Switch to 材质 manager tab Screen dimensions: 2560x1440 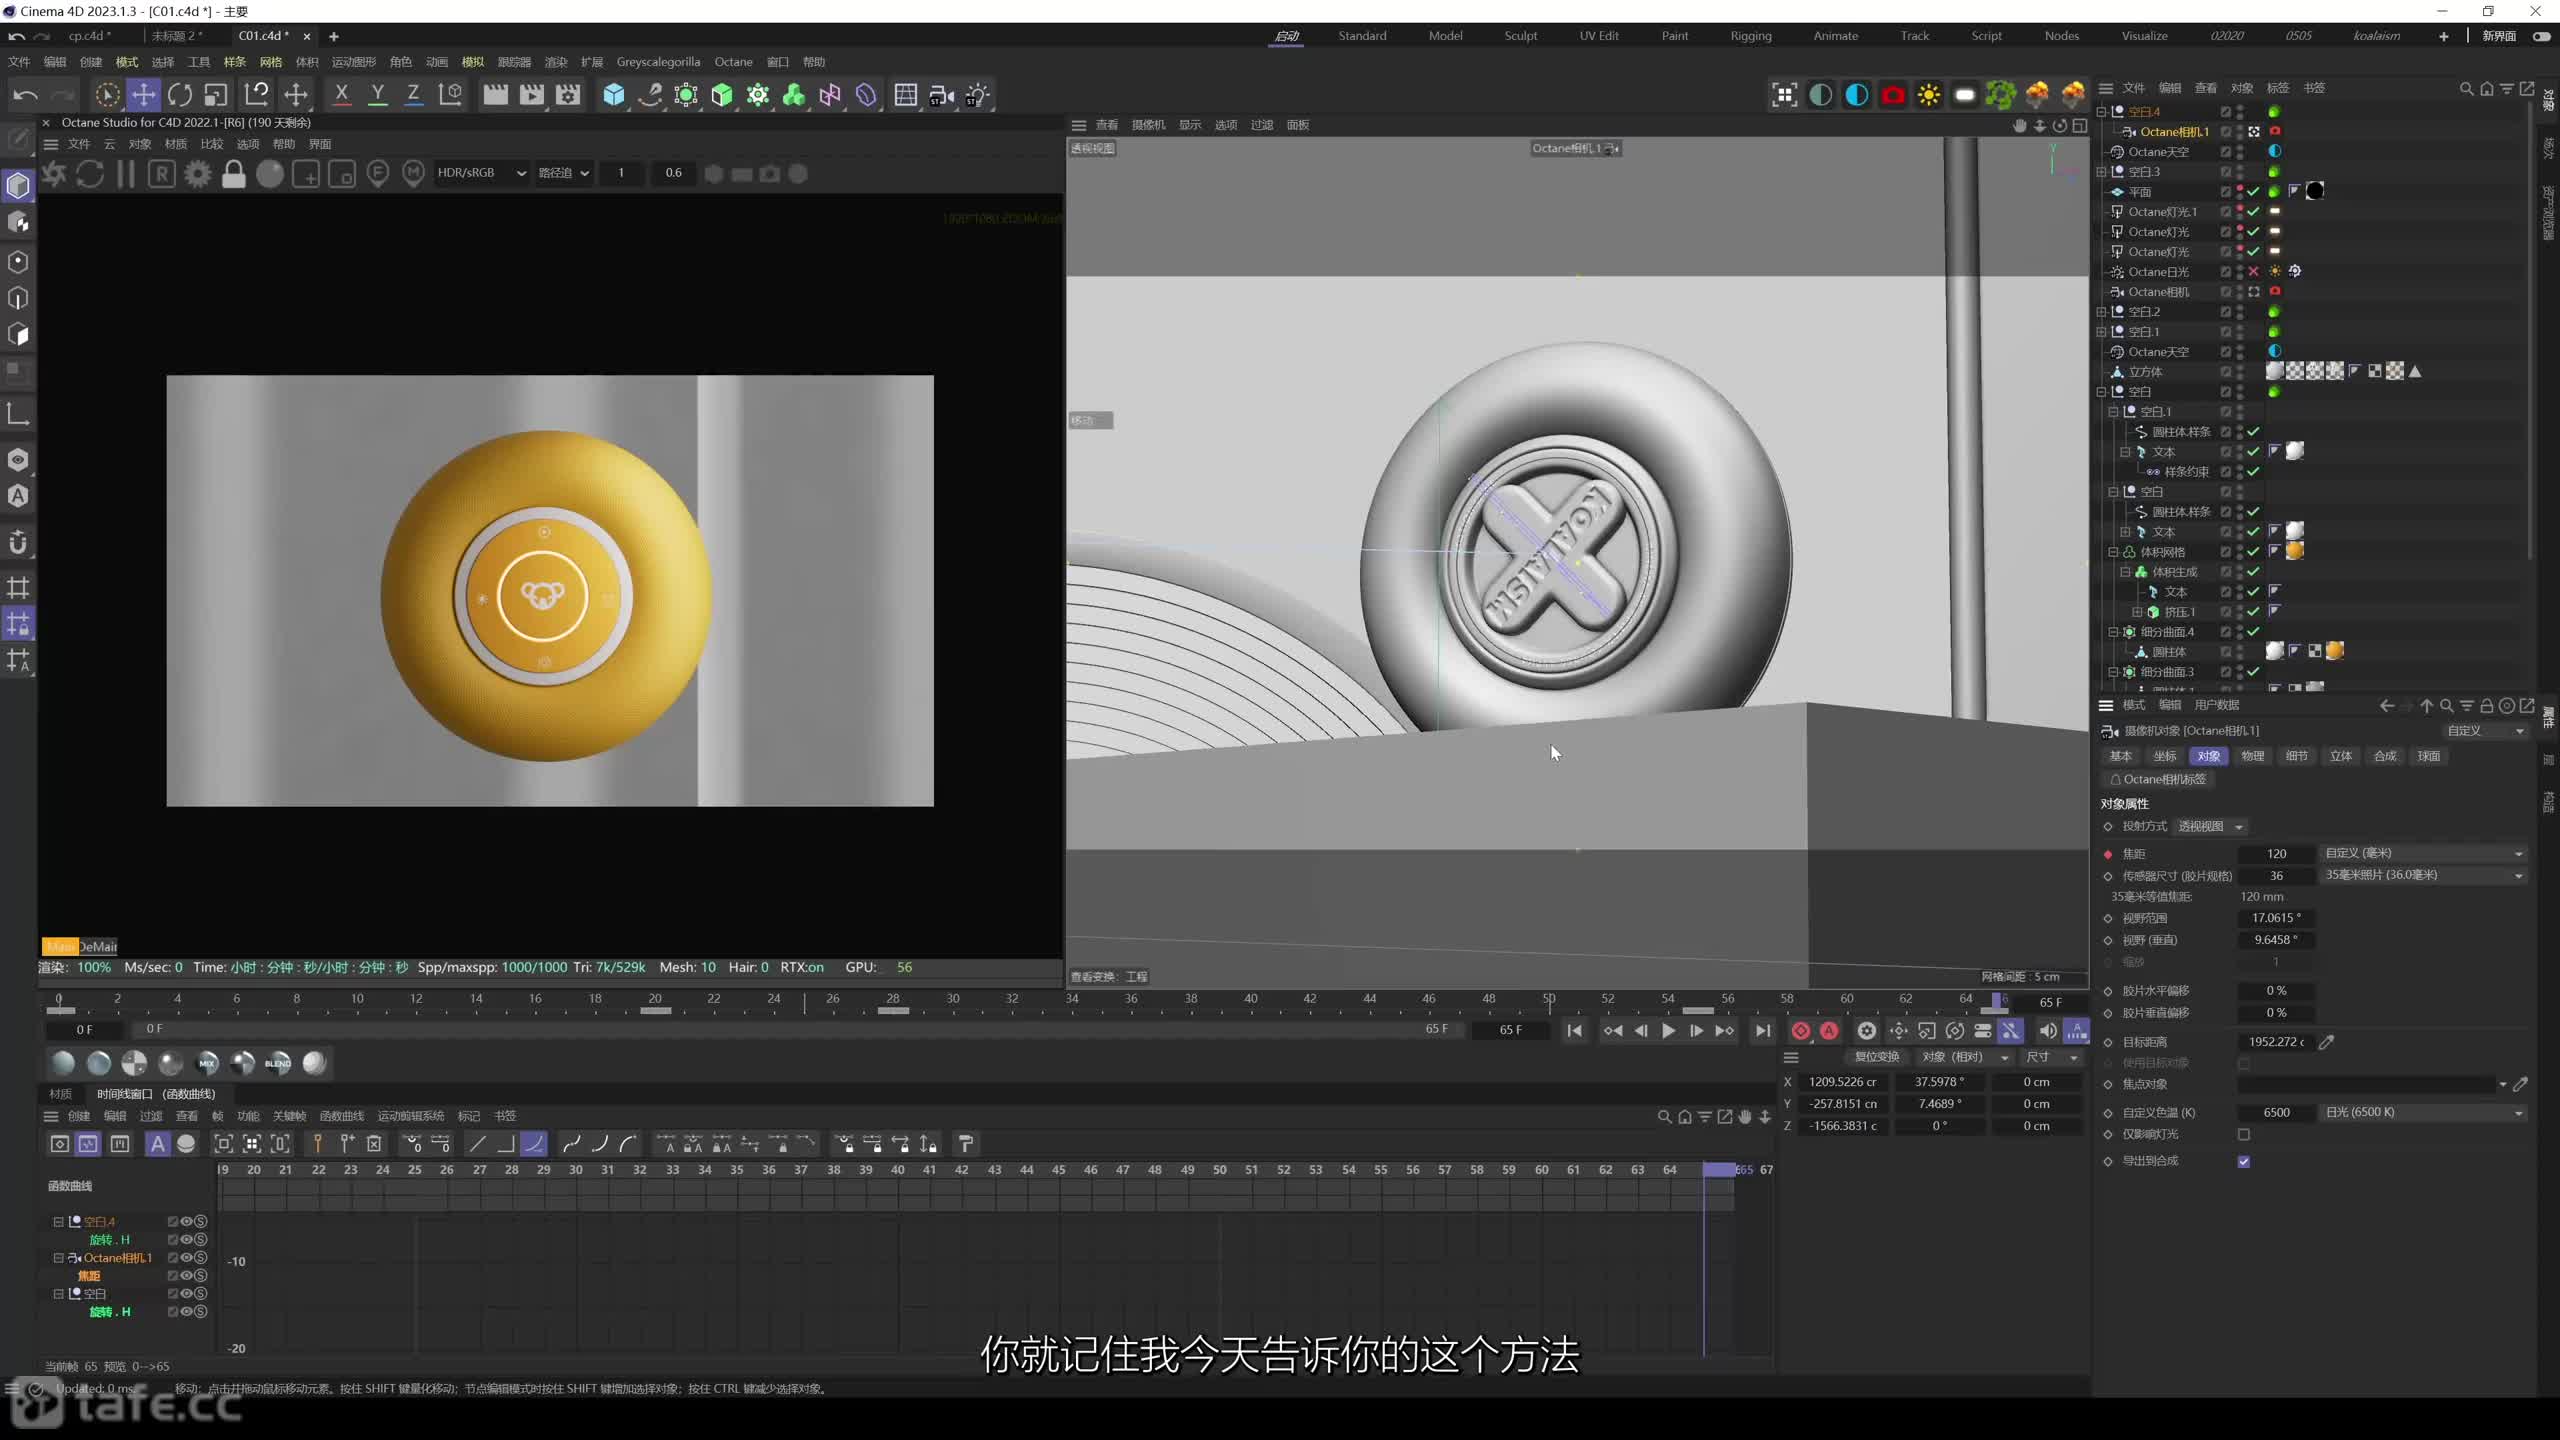[61, 1094]
